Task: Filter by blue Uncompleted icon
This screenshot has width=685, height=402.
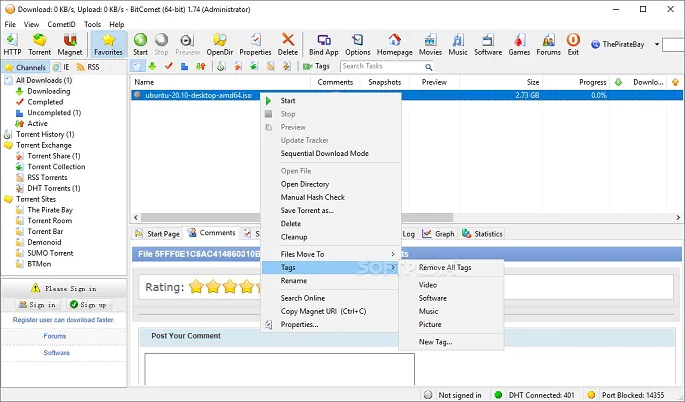Action: click(x=184, y=66)
